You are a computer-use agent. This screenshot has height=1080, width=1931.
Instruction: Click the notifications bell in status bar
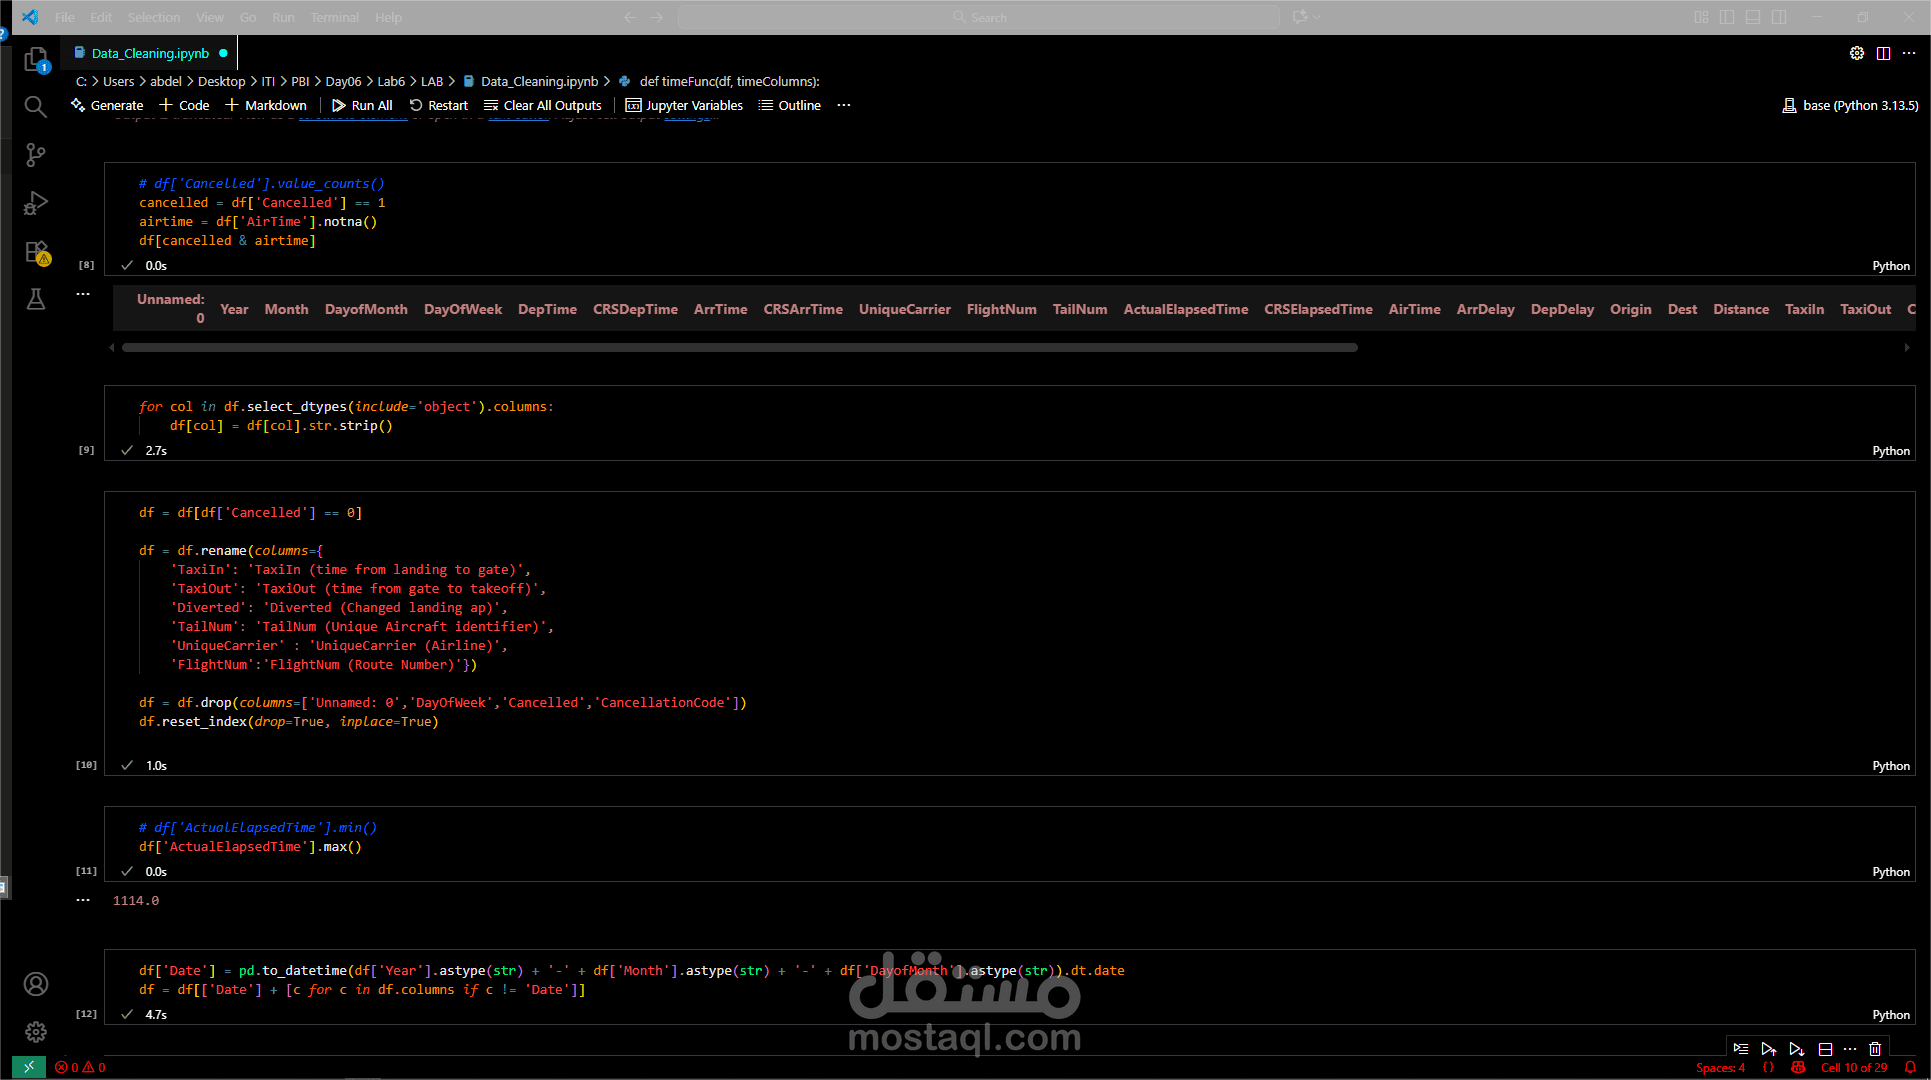coord(1910,1068)
